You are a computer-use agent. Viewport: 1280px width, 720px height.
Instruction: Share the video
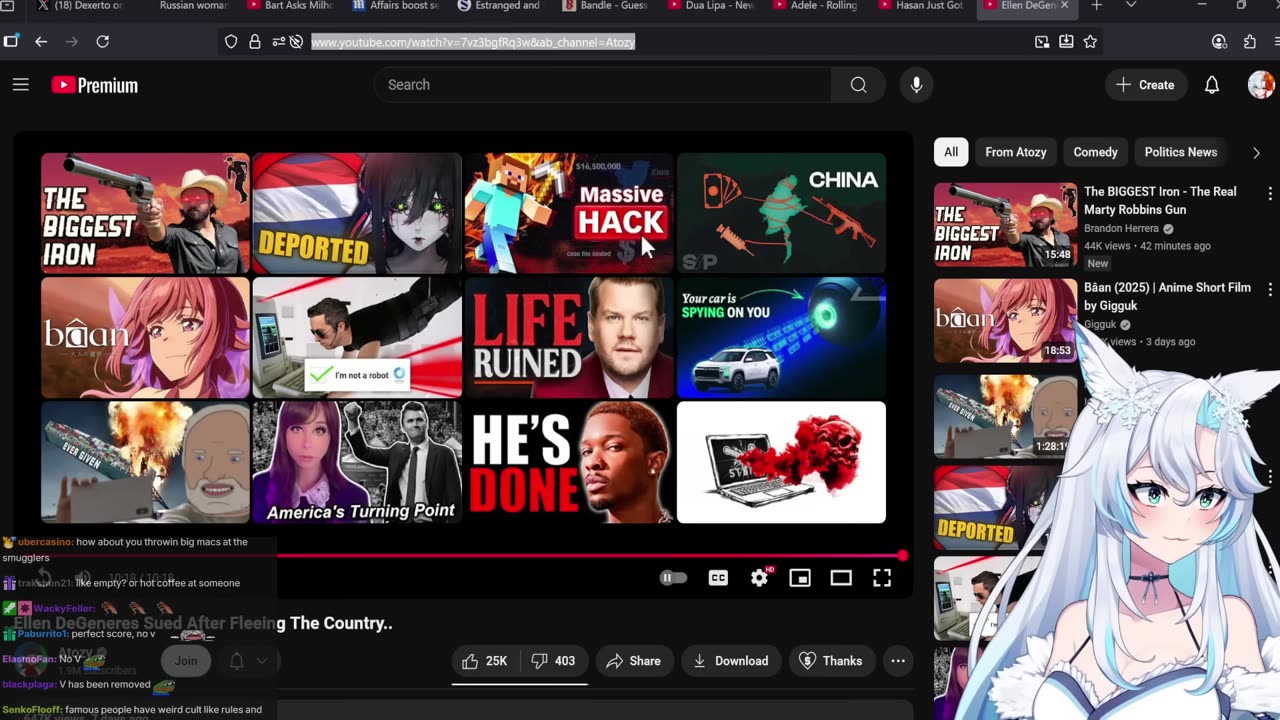click(x=633, y=661)
